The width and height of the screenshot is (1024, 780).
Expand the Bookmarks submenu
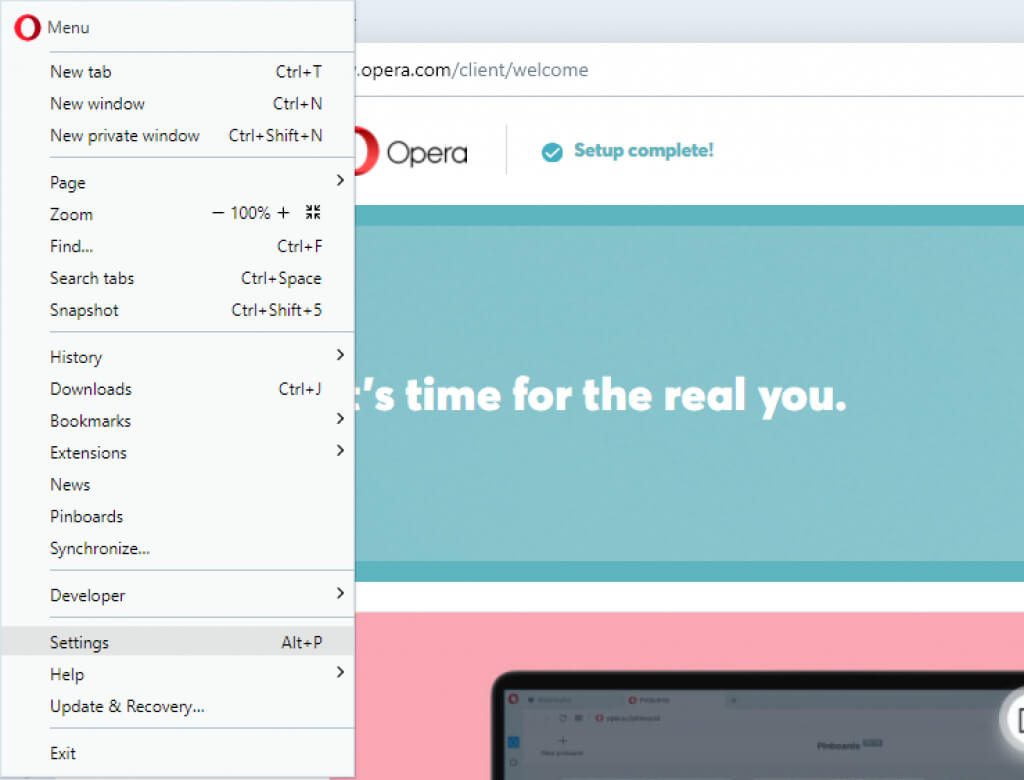tap(178, 421)
